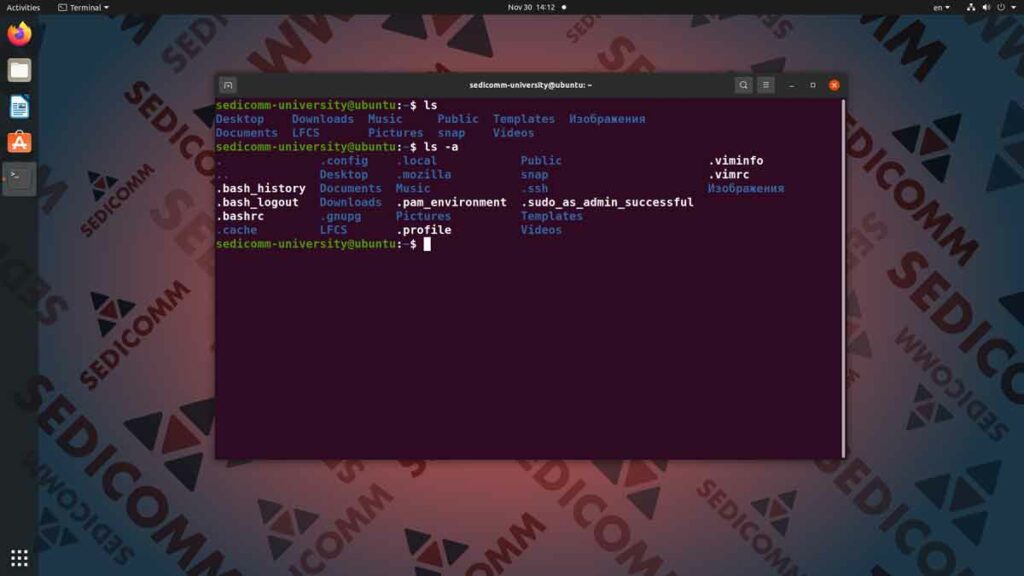Click '.mozilla' directory name
1024x576 pixels.
[423, 174]
